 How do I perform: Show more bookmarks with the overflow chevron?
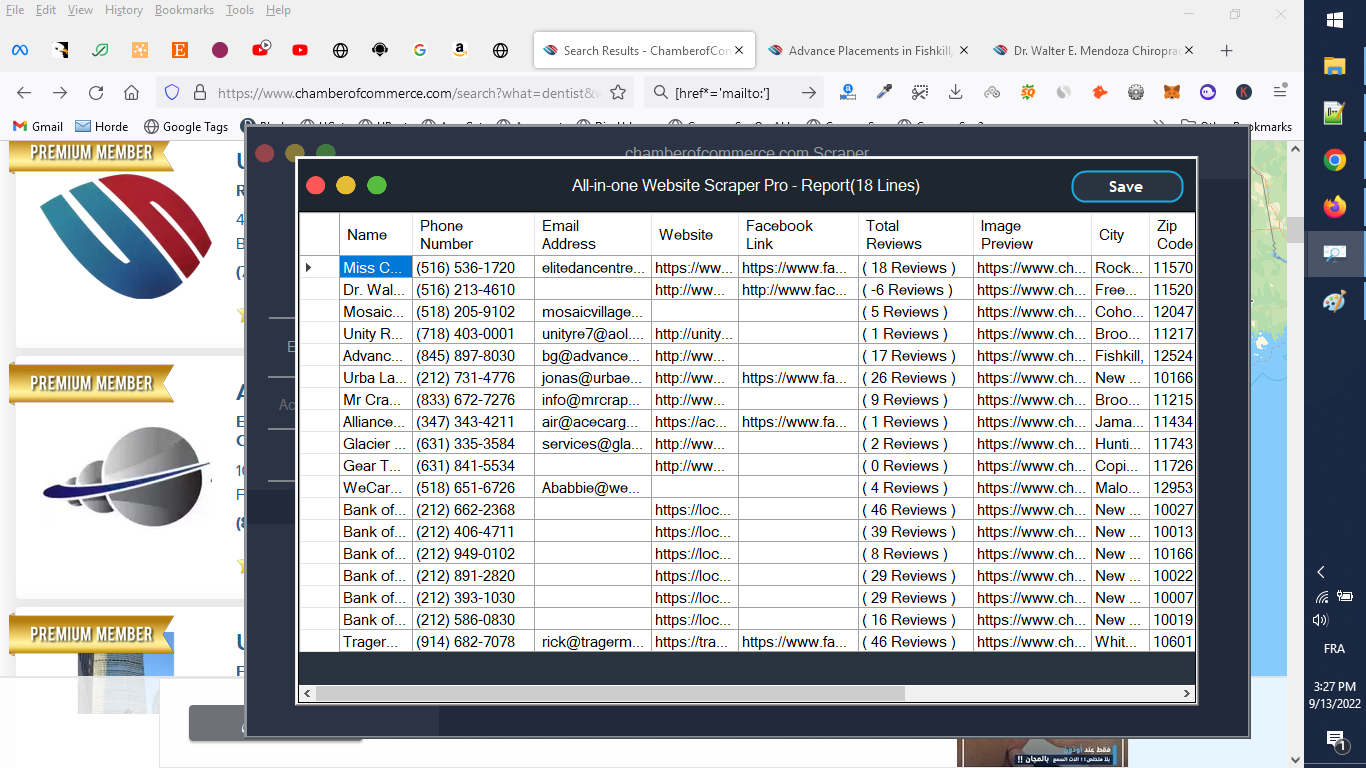1160,126
